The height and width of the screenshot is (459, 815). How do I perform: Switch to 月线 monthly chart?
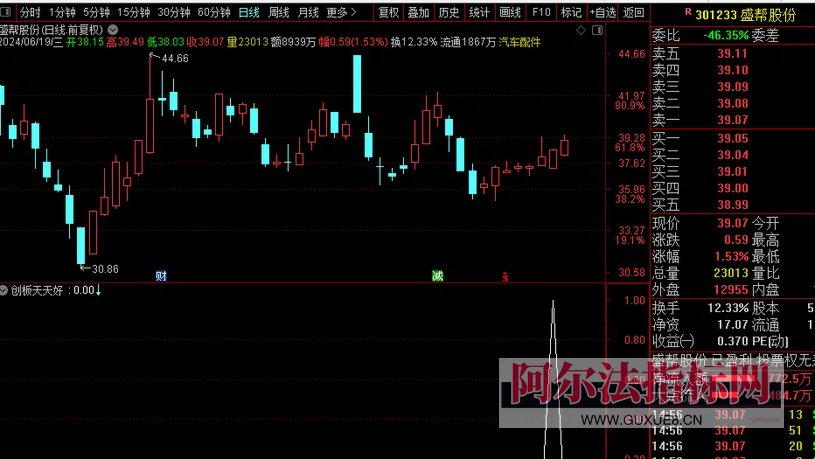308,12
